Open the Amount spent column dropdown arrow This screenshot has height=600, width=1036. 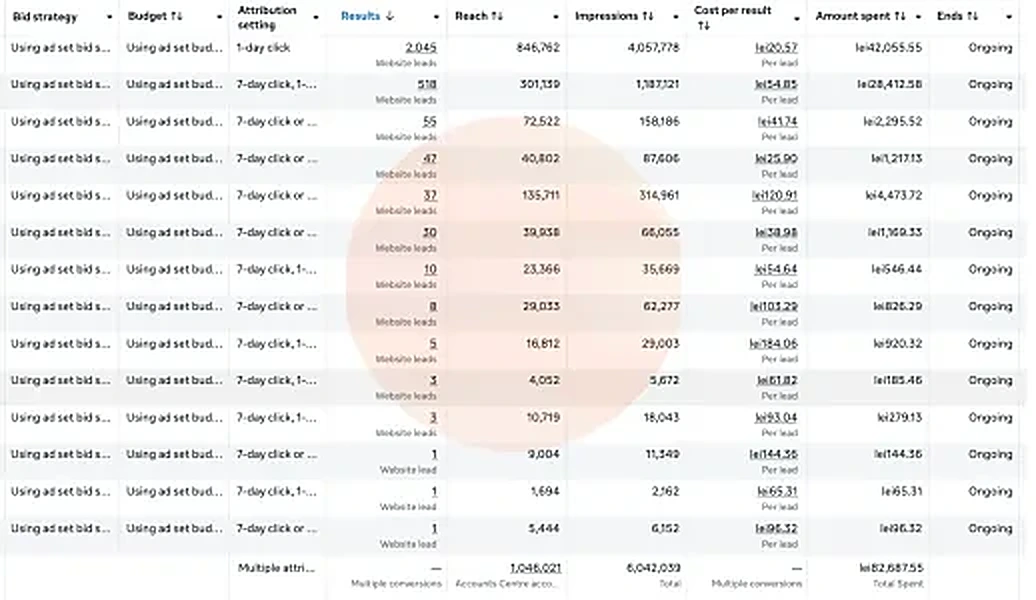pyautogui.click(x=918, y=17)
